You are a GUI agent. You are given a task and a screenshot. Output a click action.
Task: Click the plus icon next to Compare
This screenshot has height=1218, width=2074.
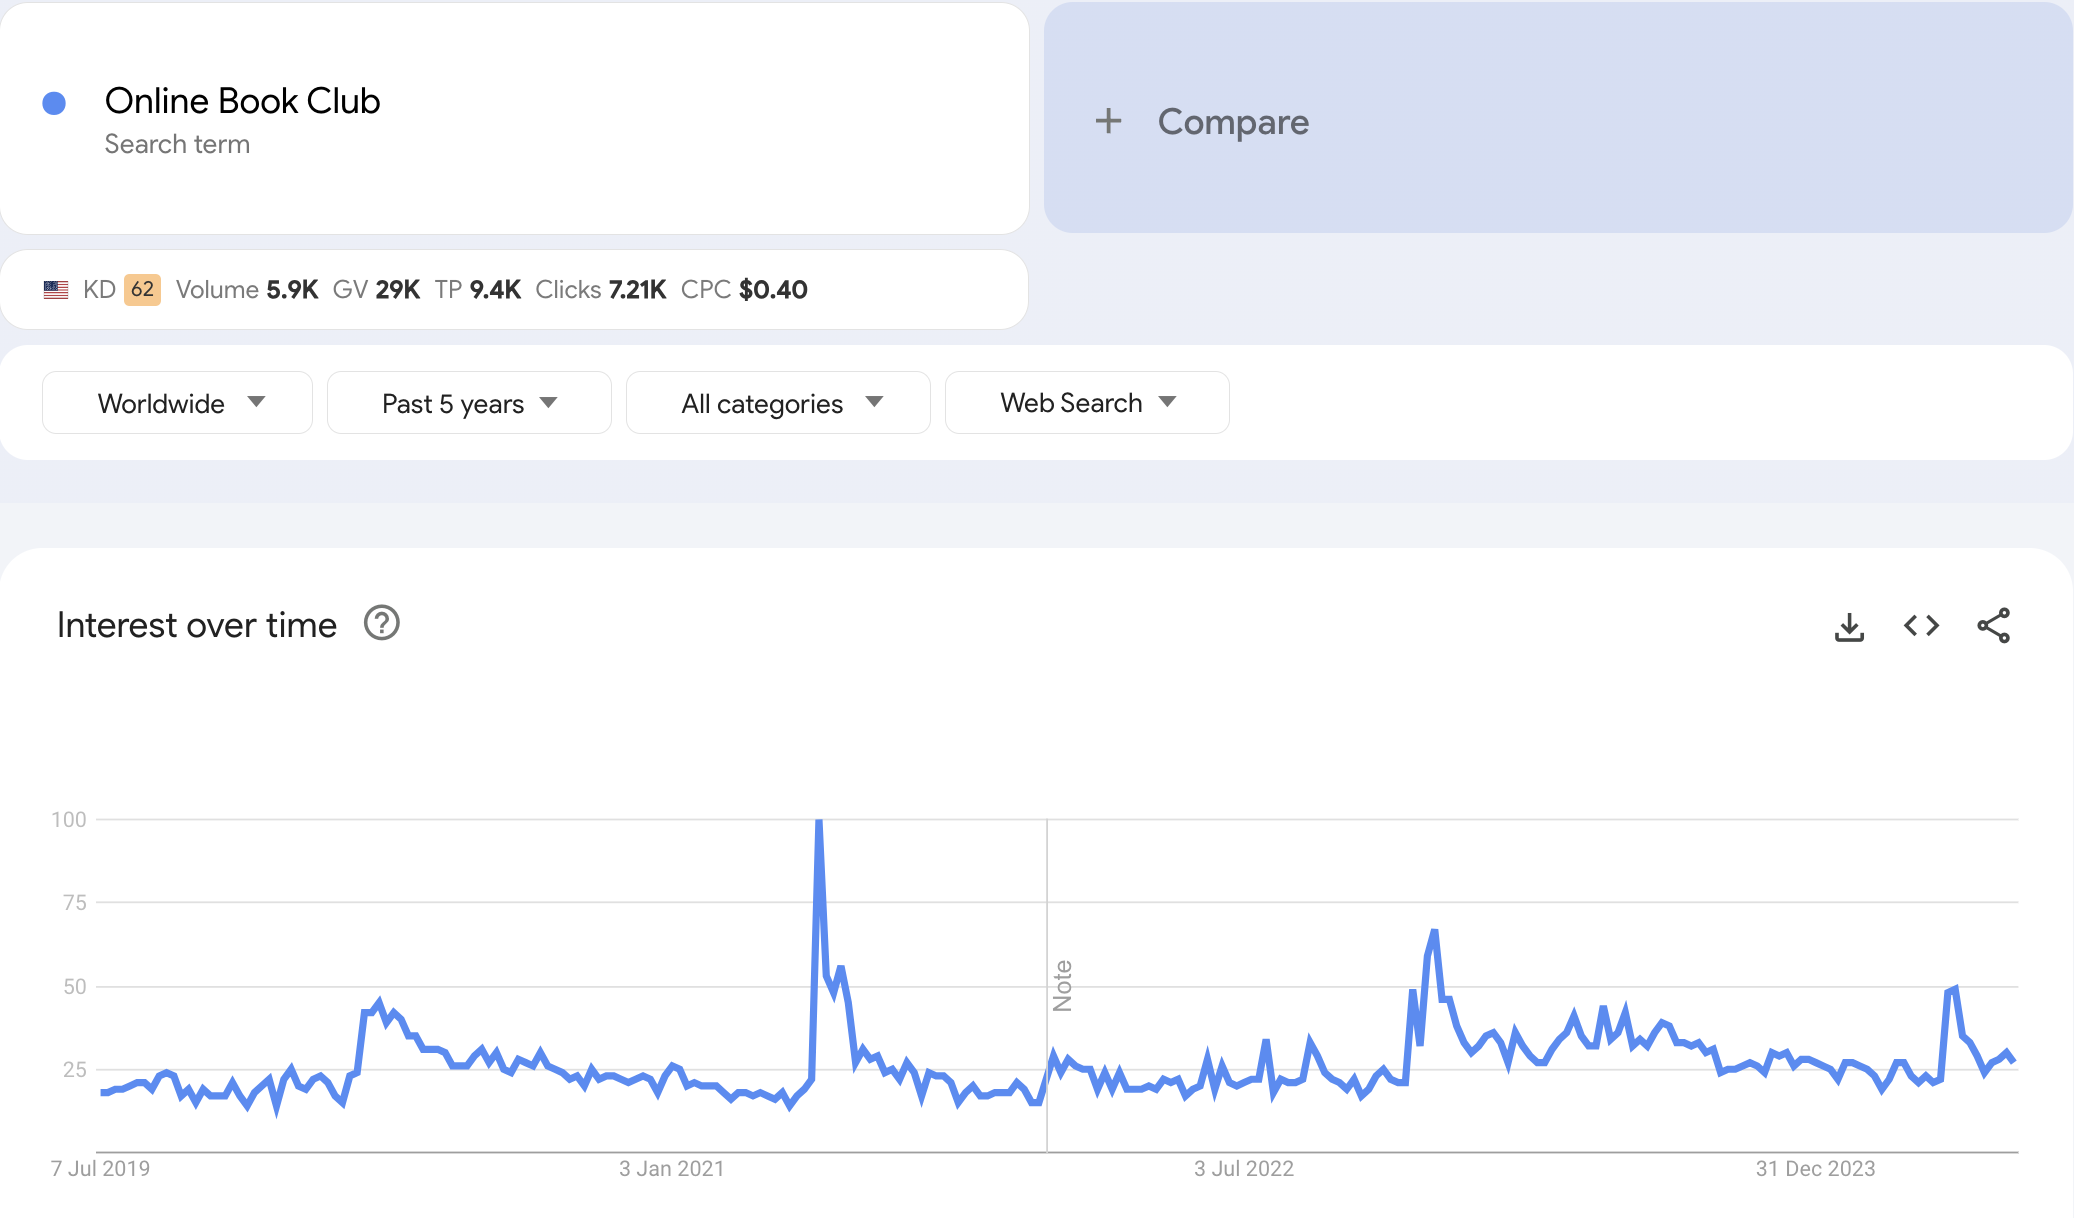(x=1108, y=121)
